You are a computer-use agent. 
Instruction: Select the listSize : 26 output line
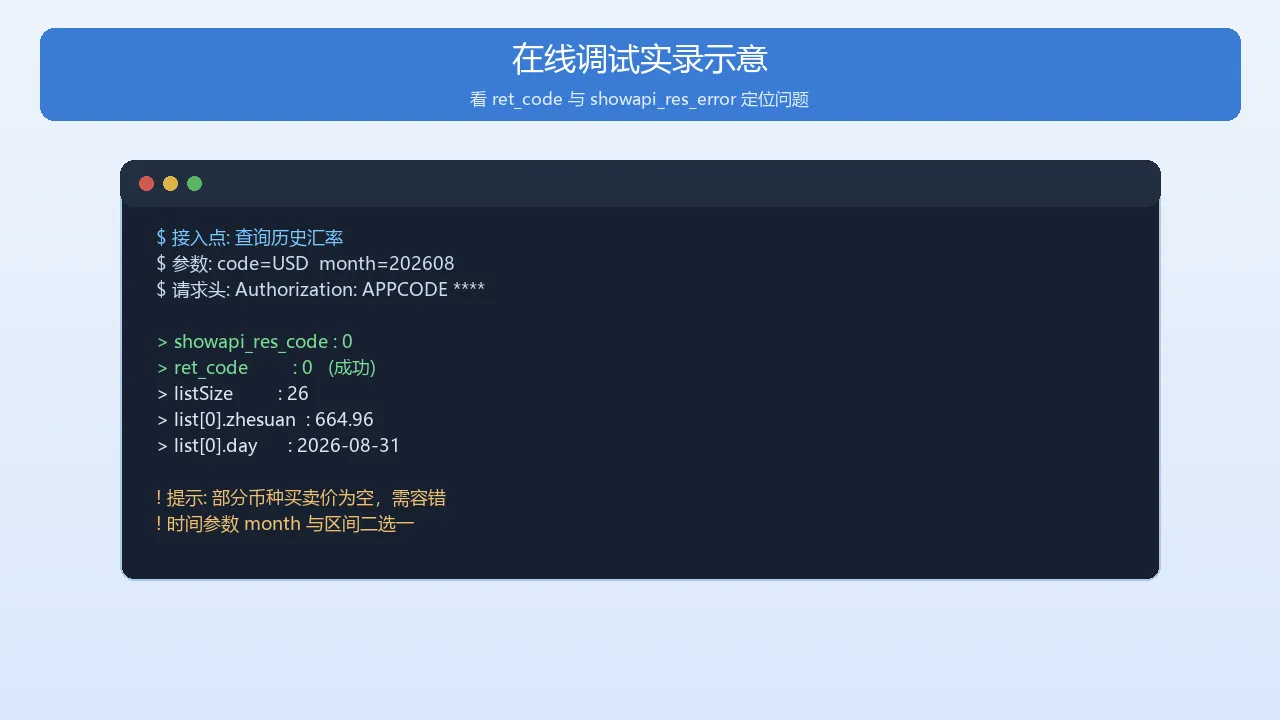(233, 394)
